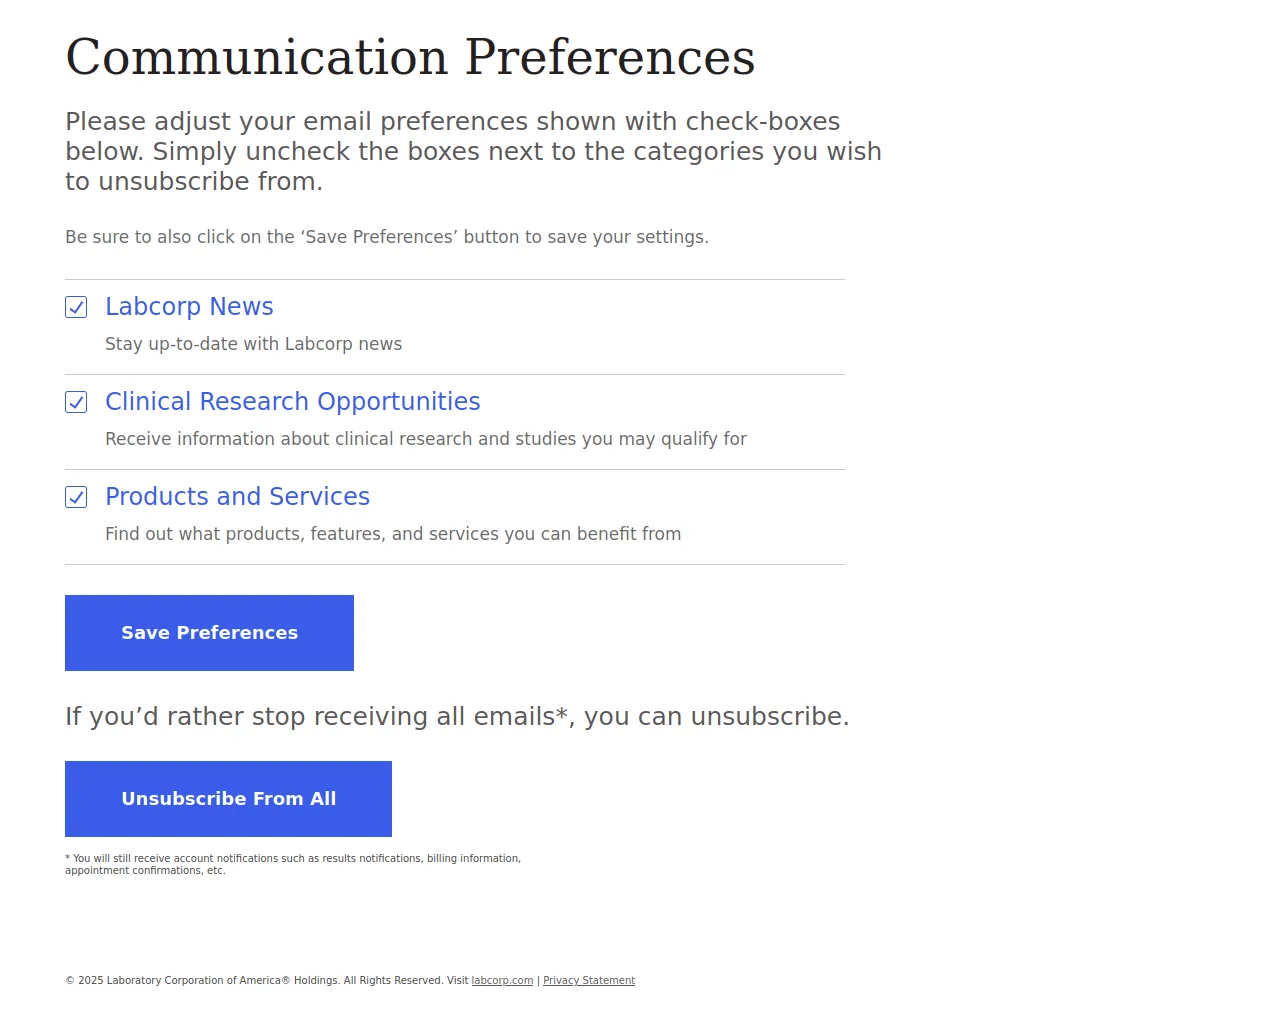Viewport: 1280px width, 1024px height.
Task: Click the 'Find out what products' description
Action: (x=392, y=534)
